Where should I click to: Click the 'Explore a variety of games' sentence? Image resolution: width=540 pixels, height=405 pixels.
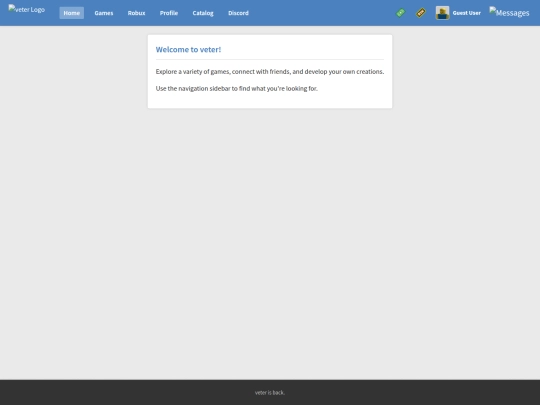[270, 72]
